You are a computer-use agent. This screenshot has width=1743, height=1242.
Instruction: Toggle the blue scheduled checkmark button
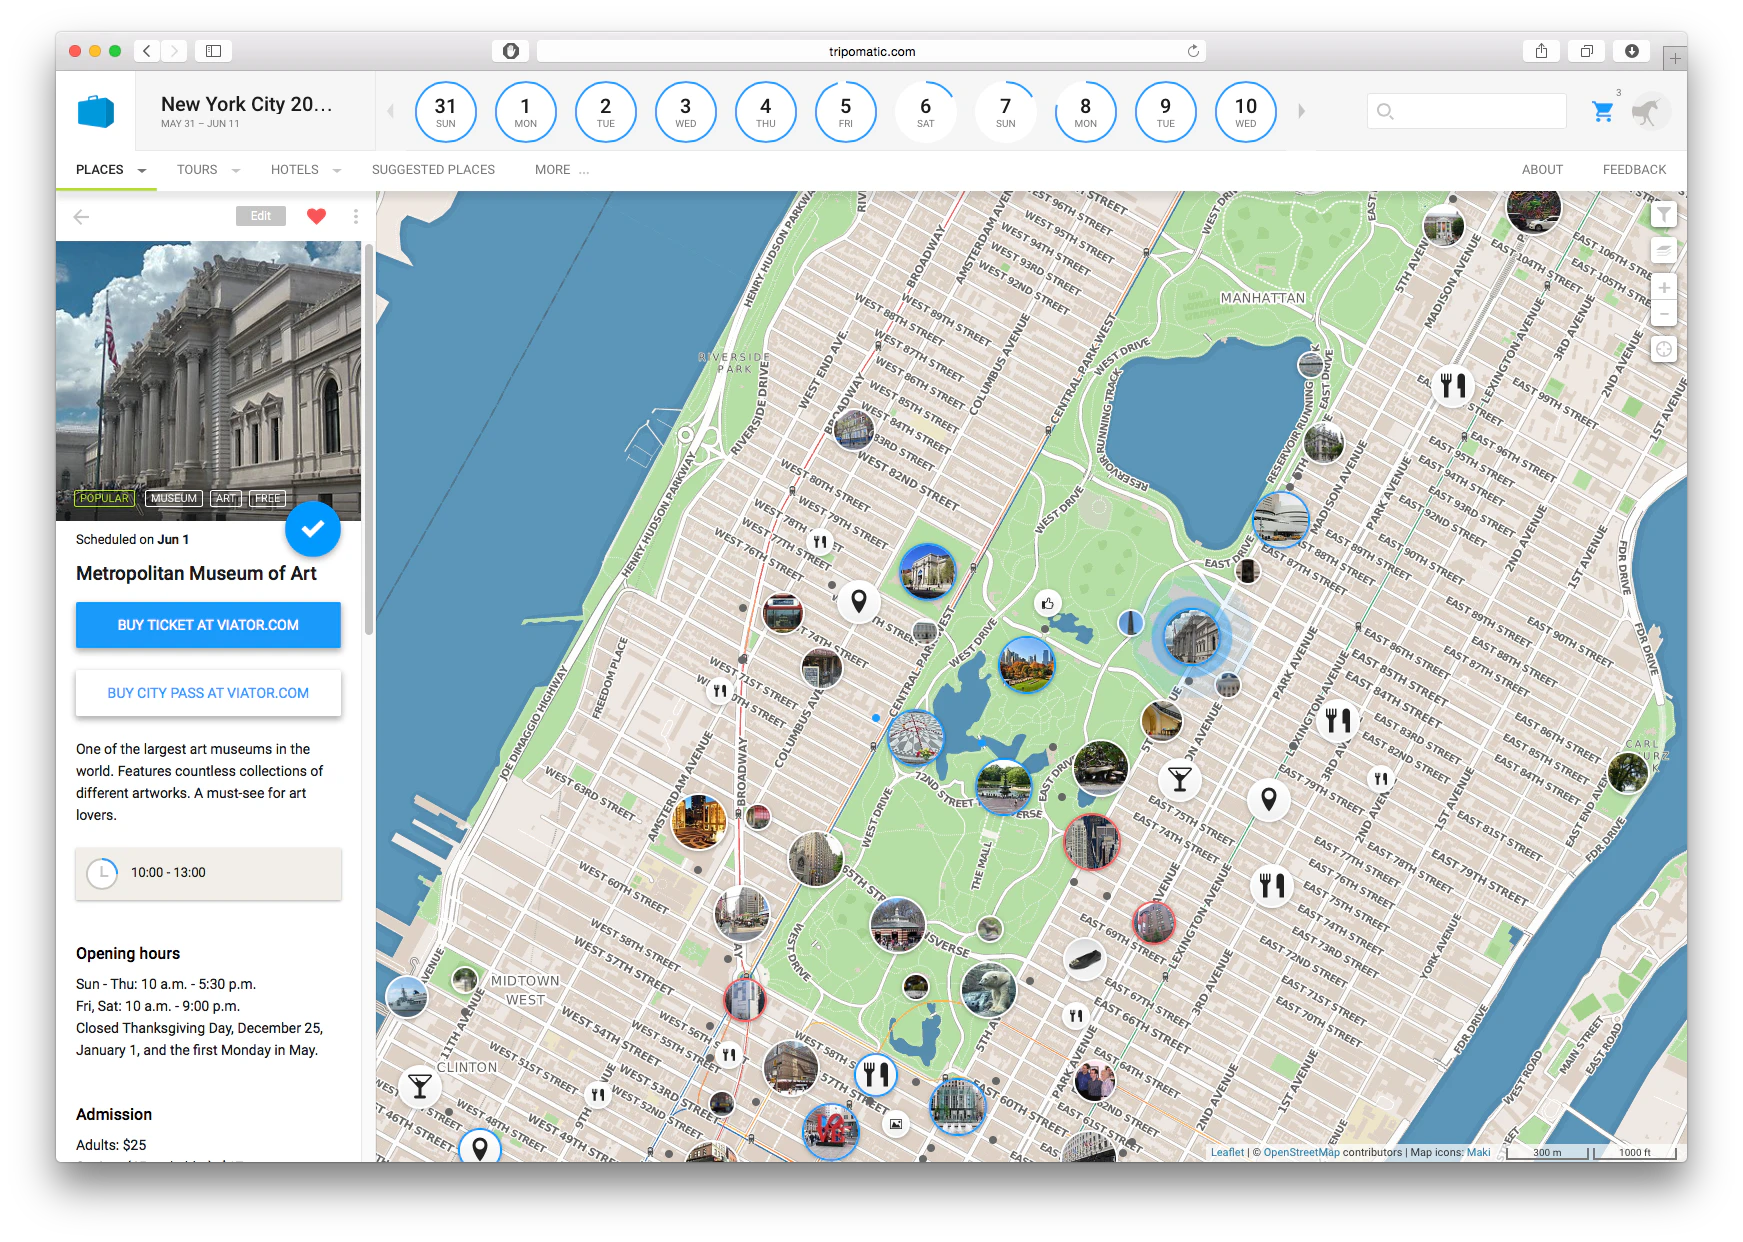click(313, 529)
